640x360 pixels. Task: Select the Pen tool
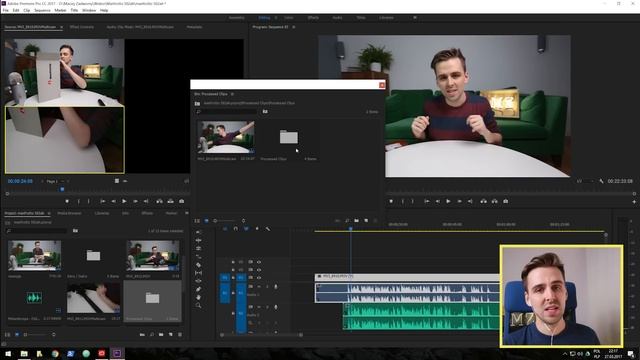(198, 289)
